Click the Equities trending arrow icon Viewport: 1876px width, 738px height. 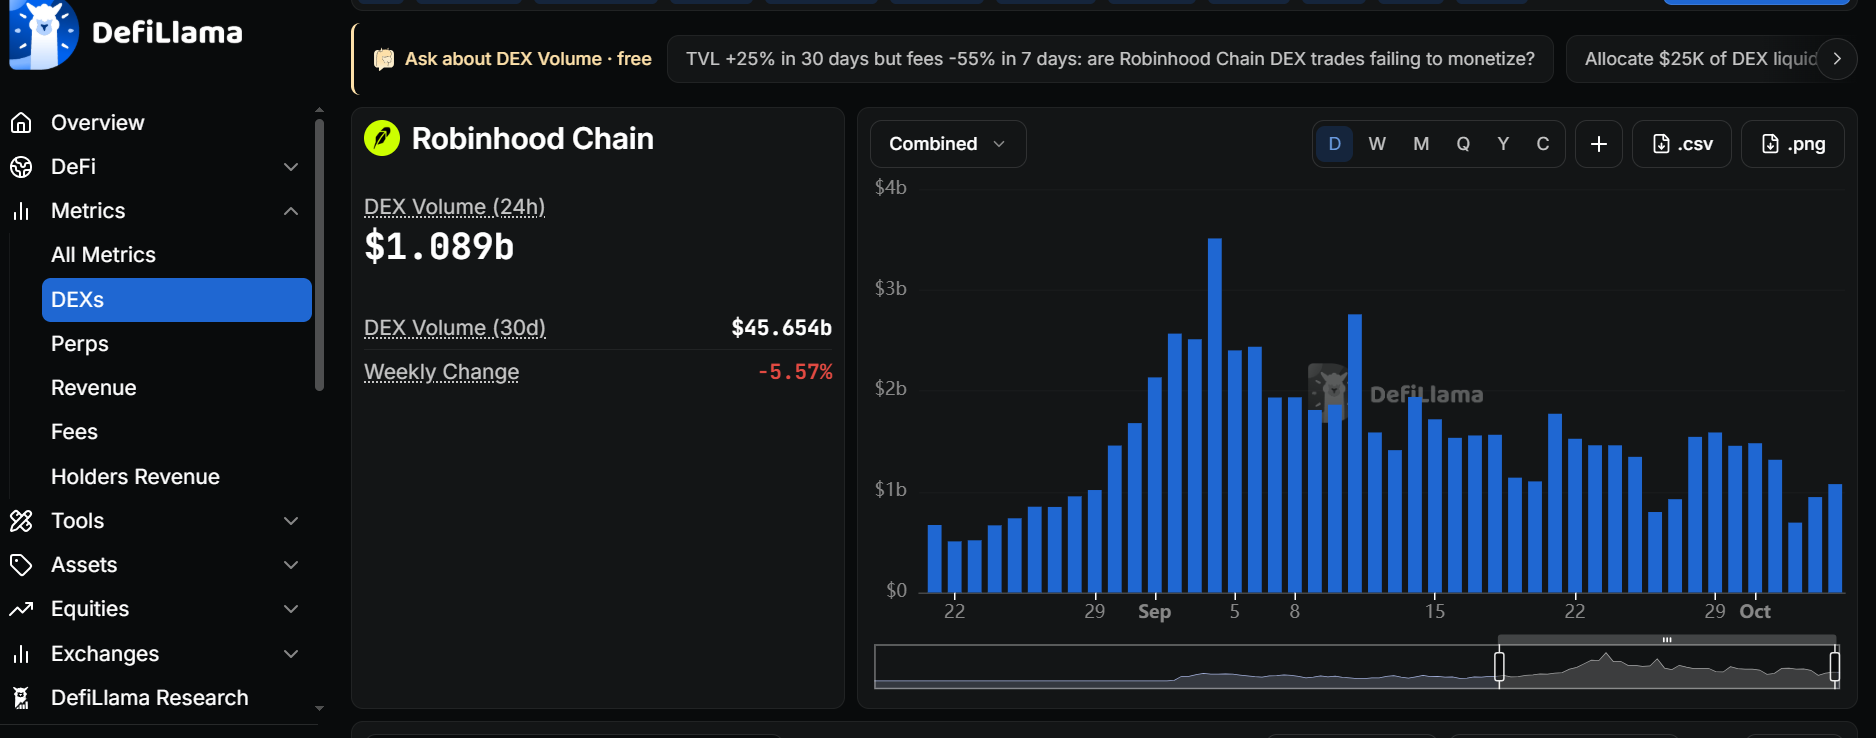click(x=21, y=609)
